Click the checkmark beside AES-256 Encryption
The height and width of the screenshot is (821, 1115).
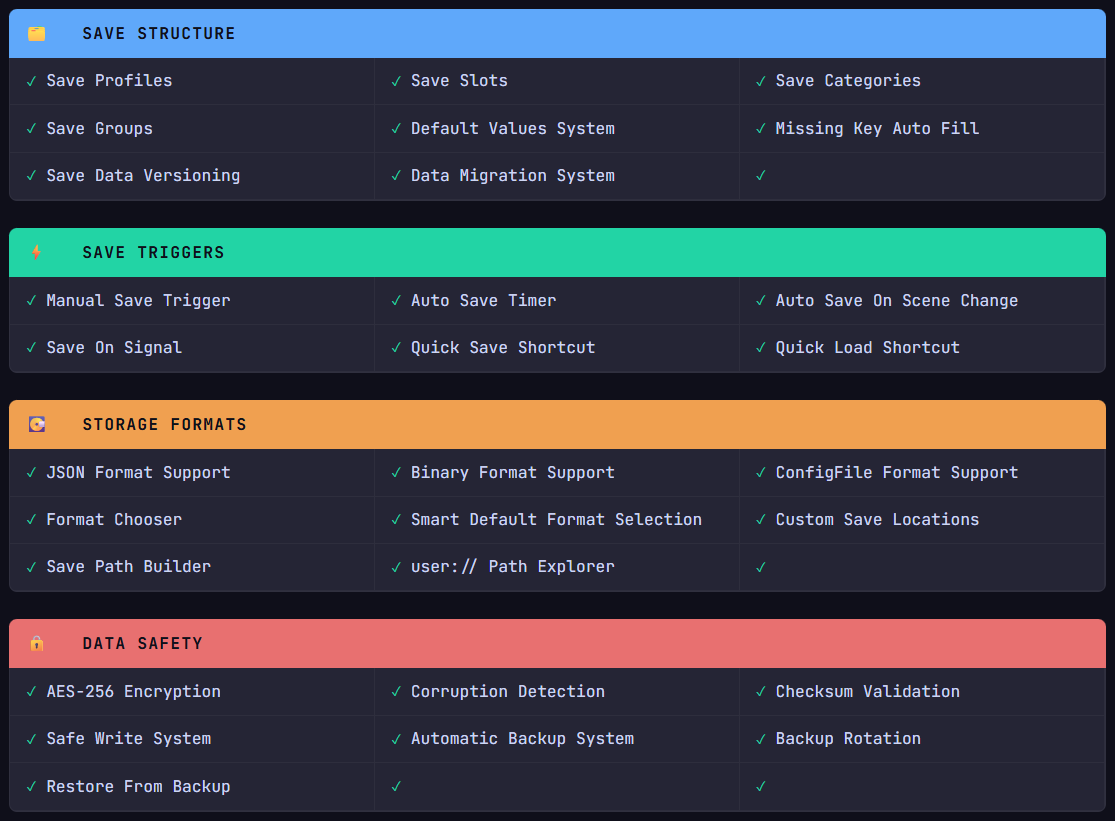click(32, 692)
